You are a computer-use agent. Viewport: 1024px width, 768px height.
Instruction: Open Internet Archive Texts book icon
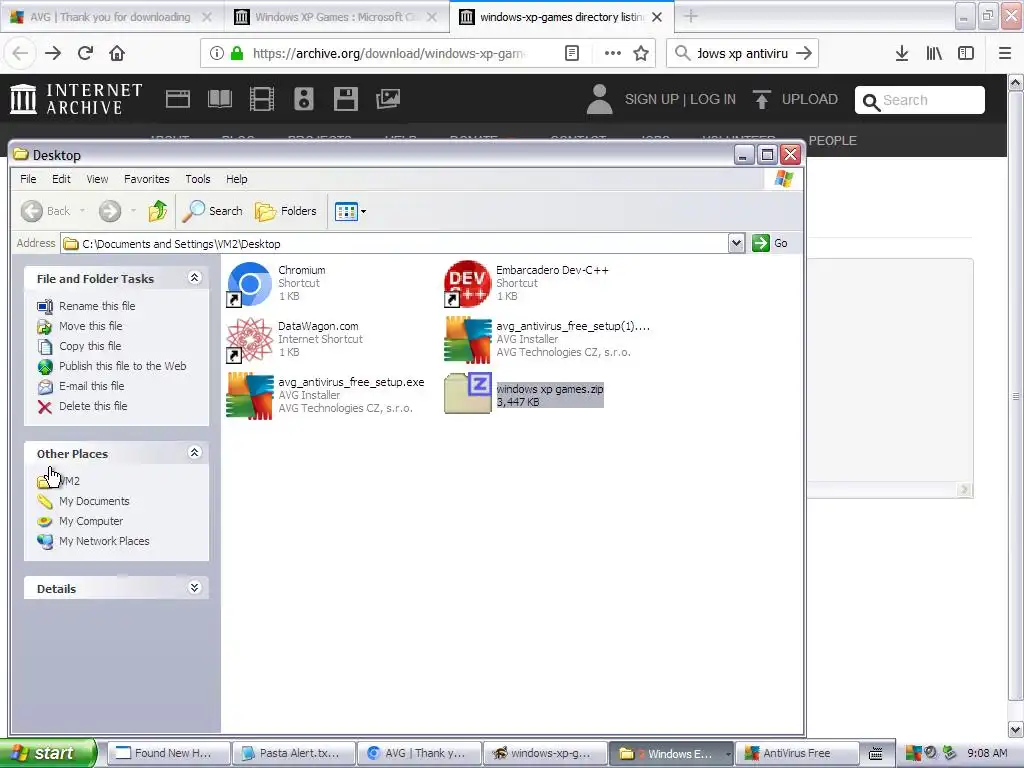tap(220, 99)
